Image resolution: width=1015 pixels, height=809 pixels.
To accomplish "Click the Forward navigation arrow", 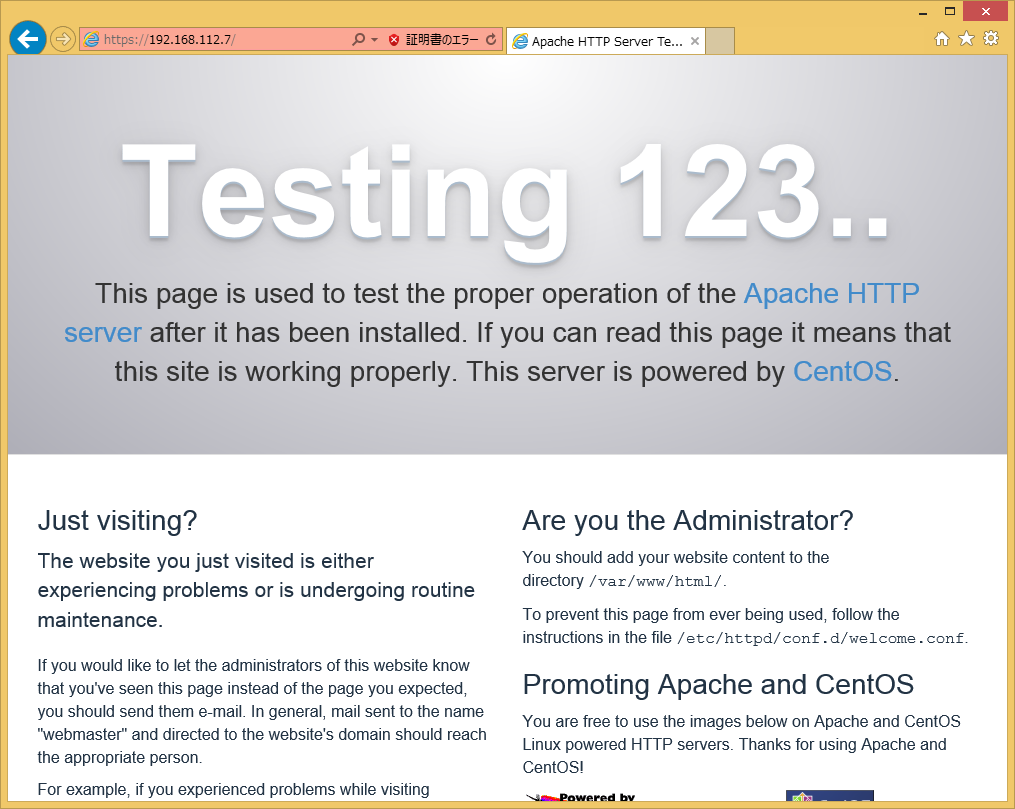I will pyautogui.click(x=63, y=39).
